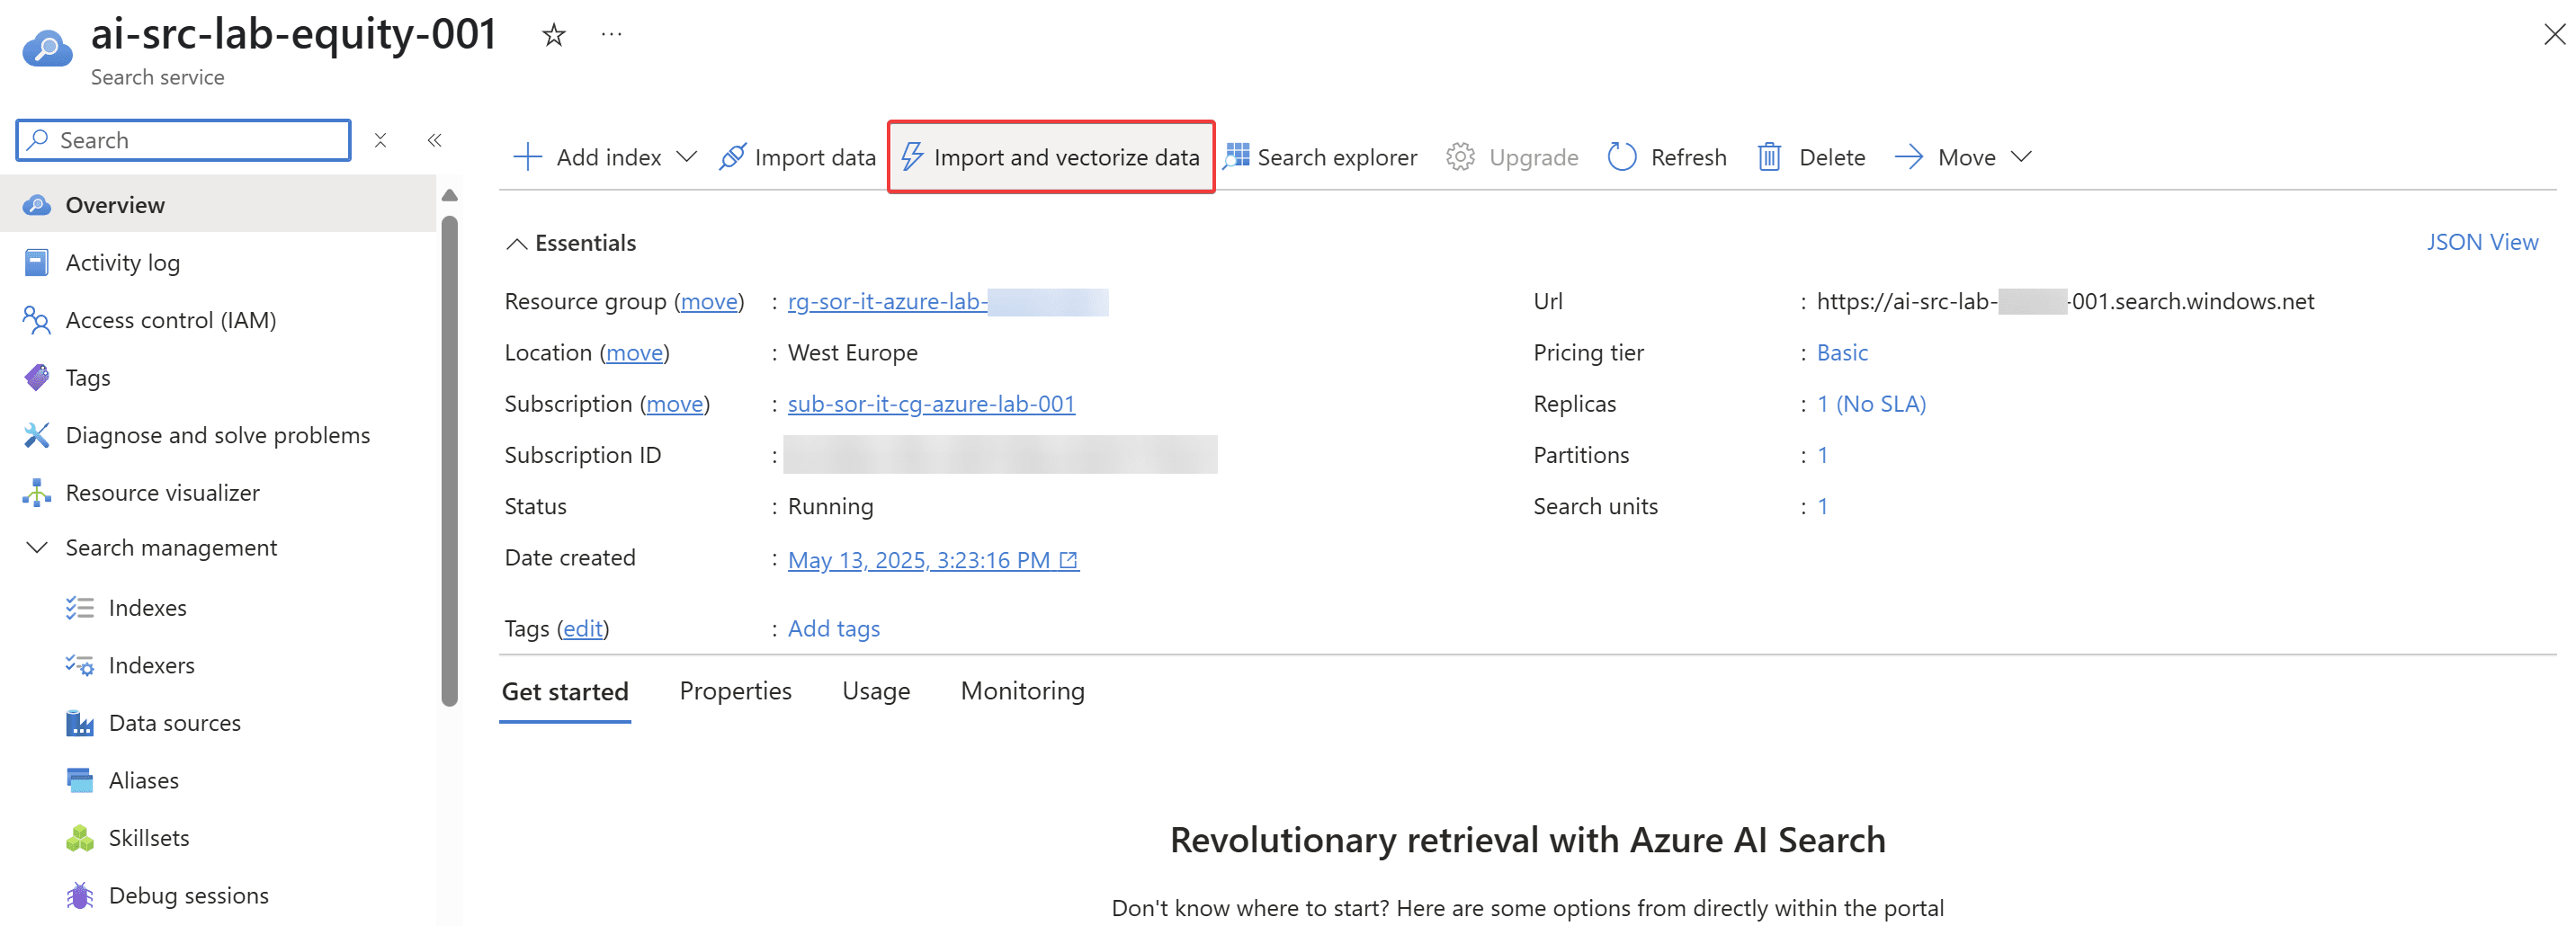Click the sidebar vertical scrollbar thumb
2576x926 pixels.
[x=449, y=460]
